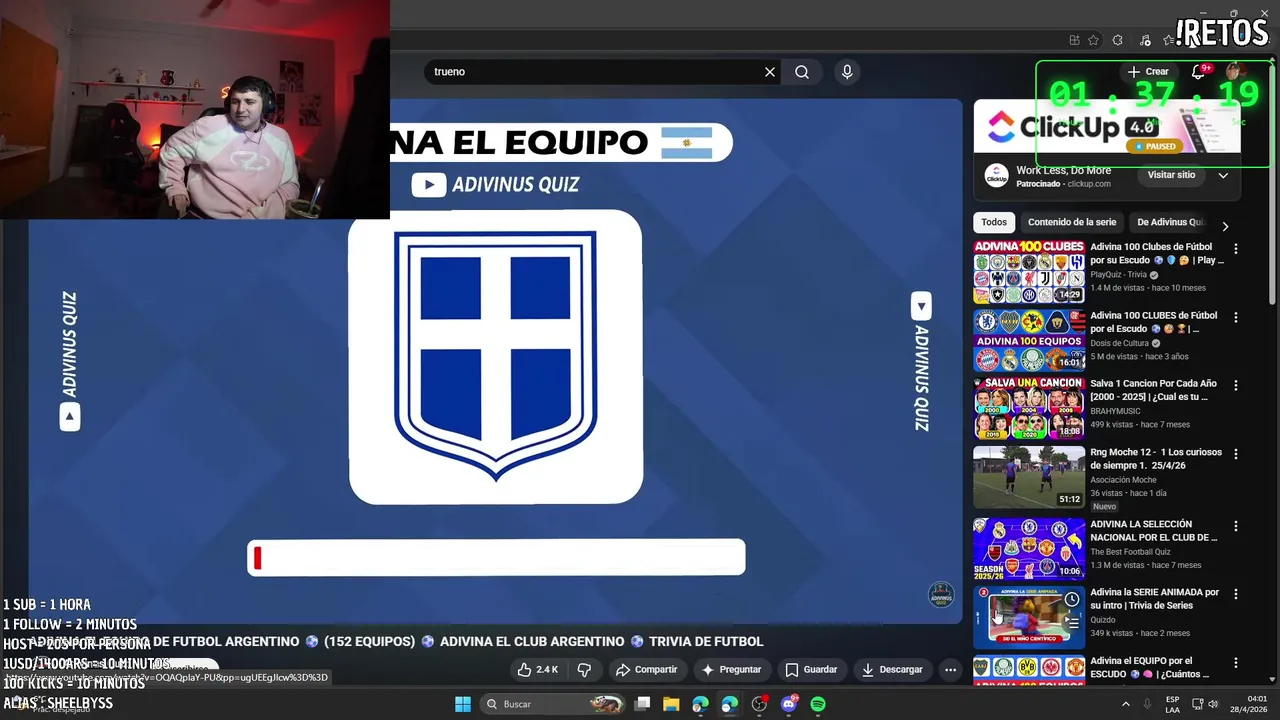Open Adivina 100 CLUBES por el Escudo title
Image resolution: width=1280 pixels, height=720 pixels.
point(1154,322)
